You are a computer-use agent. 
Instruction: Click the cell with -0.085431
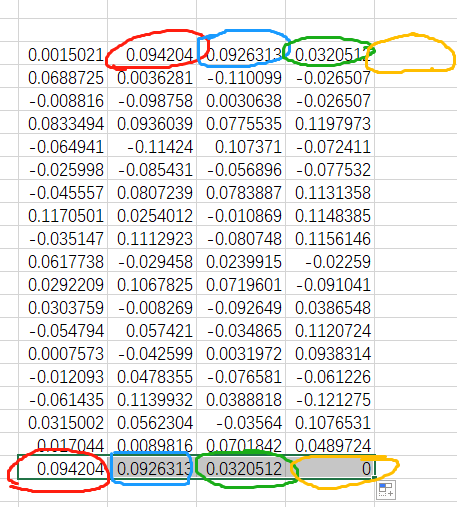point(152,168)
